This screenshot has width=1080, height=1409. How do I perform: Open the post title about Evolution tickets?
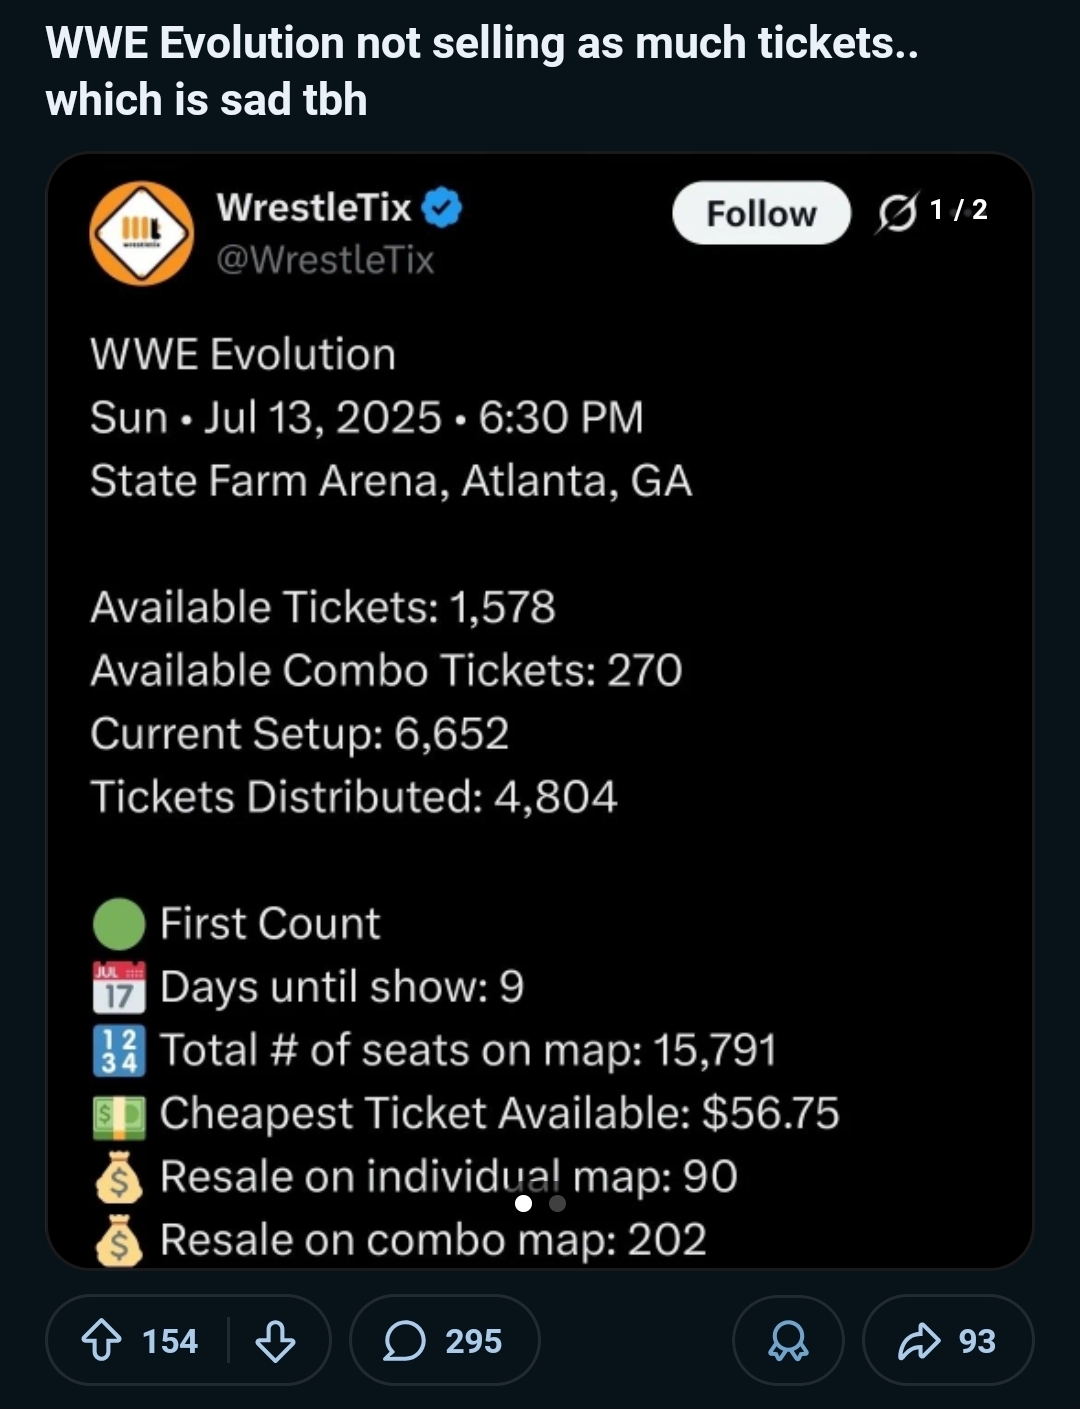coord(480,71)
